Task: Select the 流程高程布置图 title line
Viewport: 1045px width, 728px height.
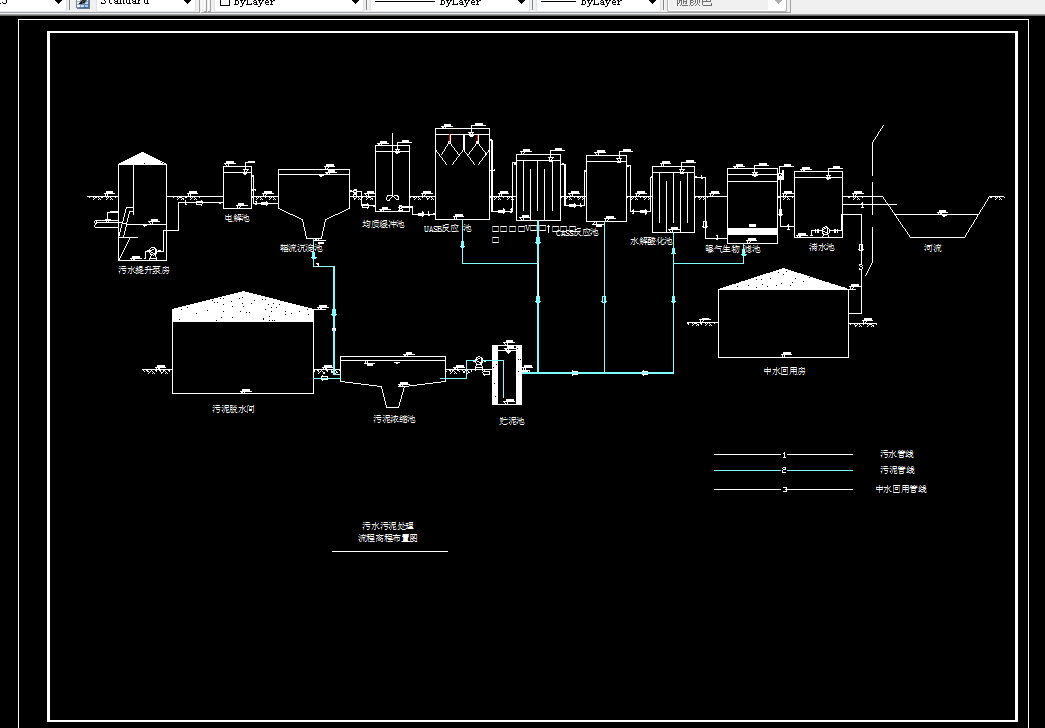Action: (388, 538)
